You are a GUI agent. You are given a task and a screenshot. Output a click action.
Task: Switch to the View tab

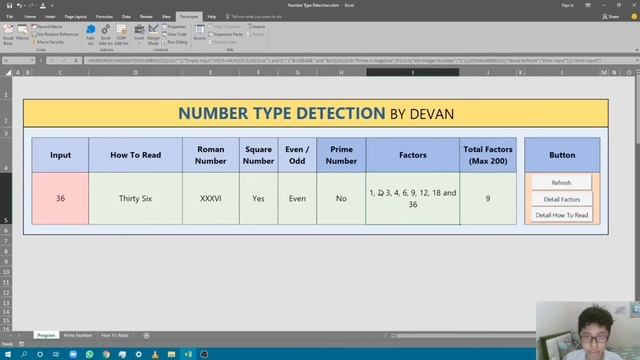click(166, 17)
